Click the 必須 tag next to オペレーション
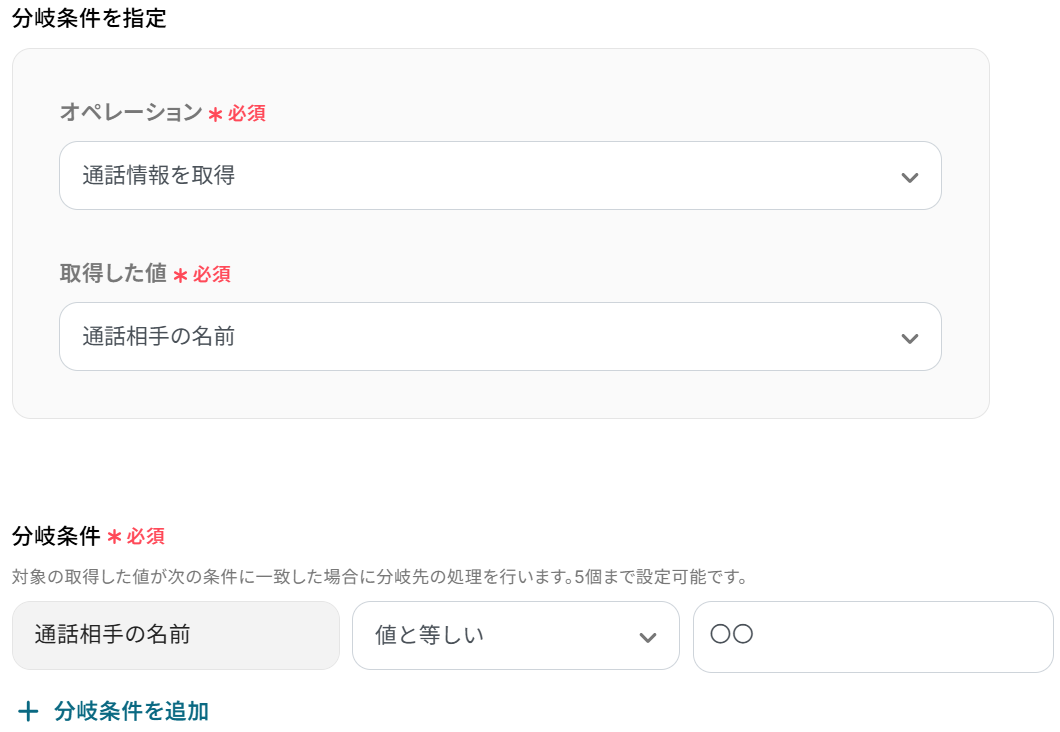This screenshot has height=732, width=1060. (x=247, y=114)
